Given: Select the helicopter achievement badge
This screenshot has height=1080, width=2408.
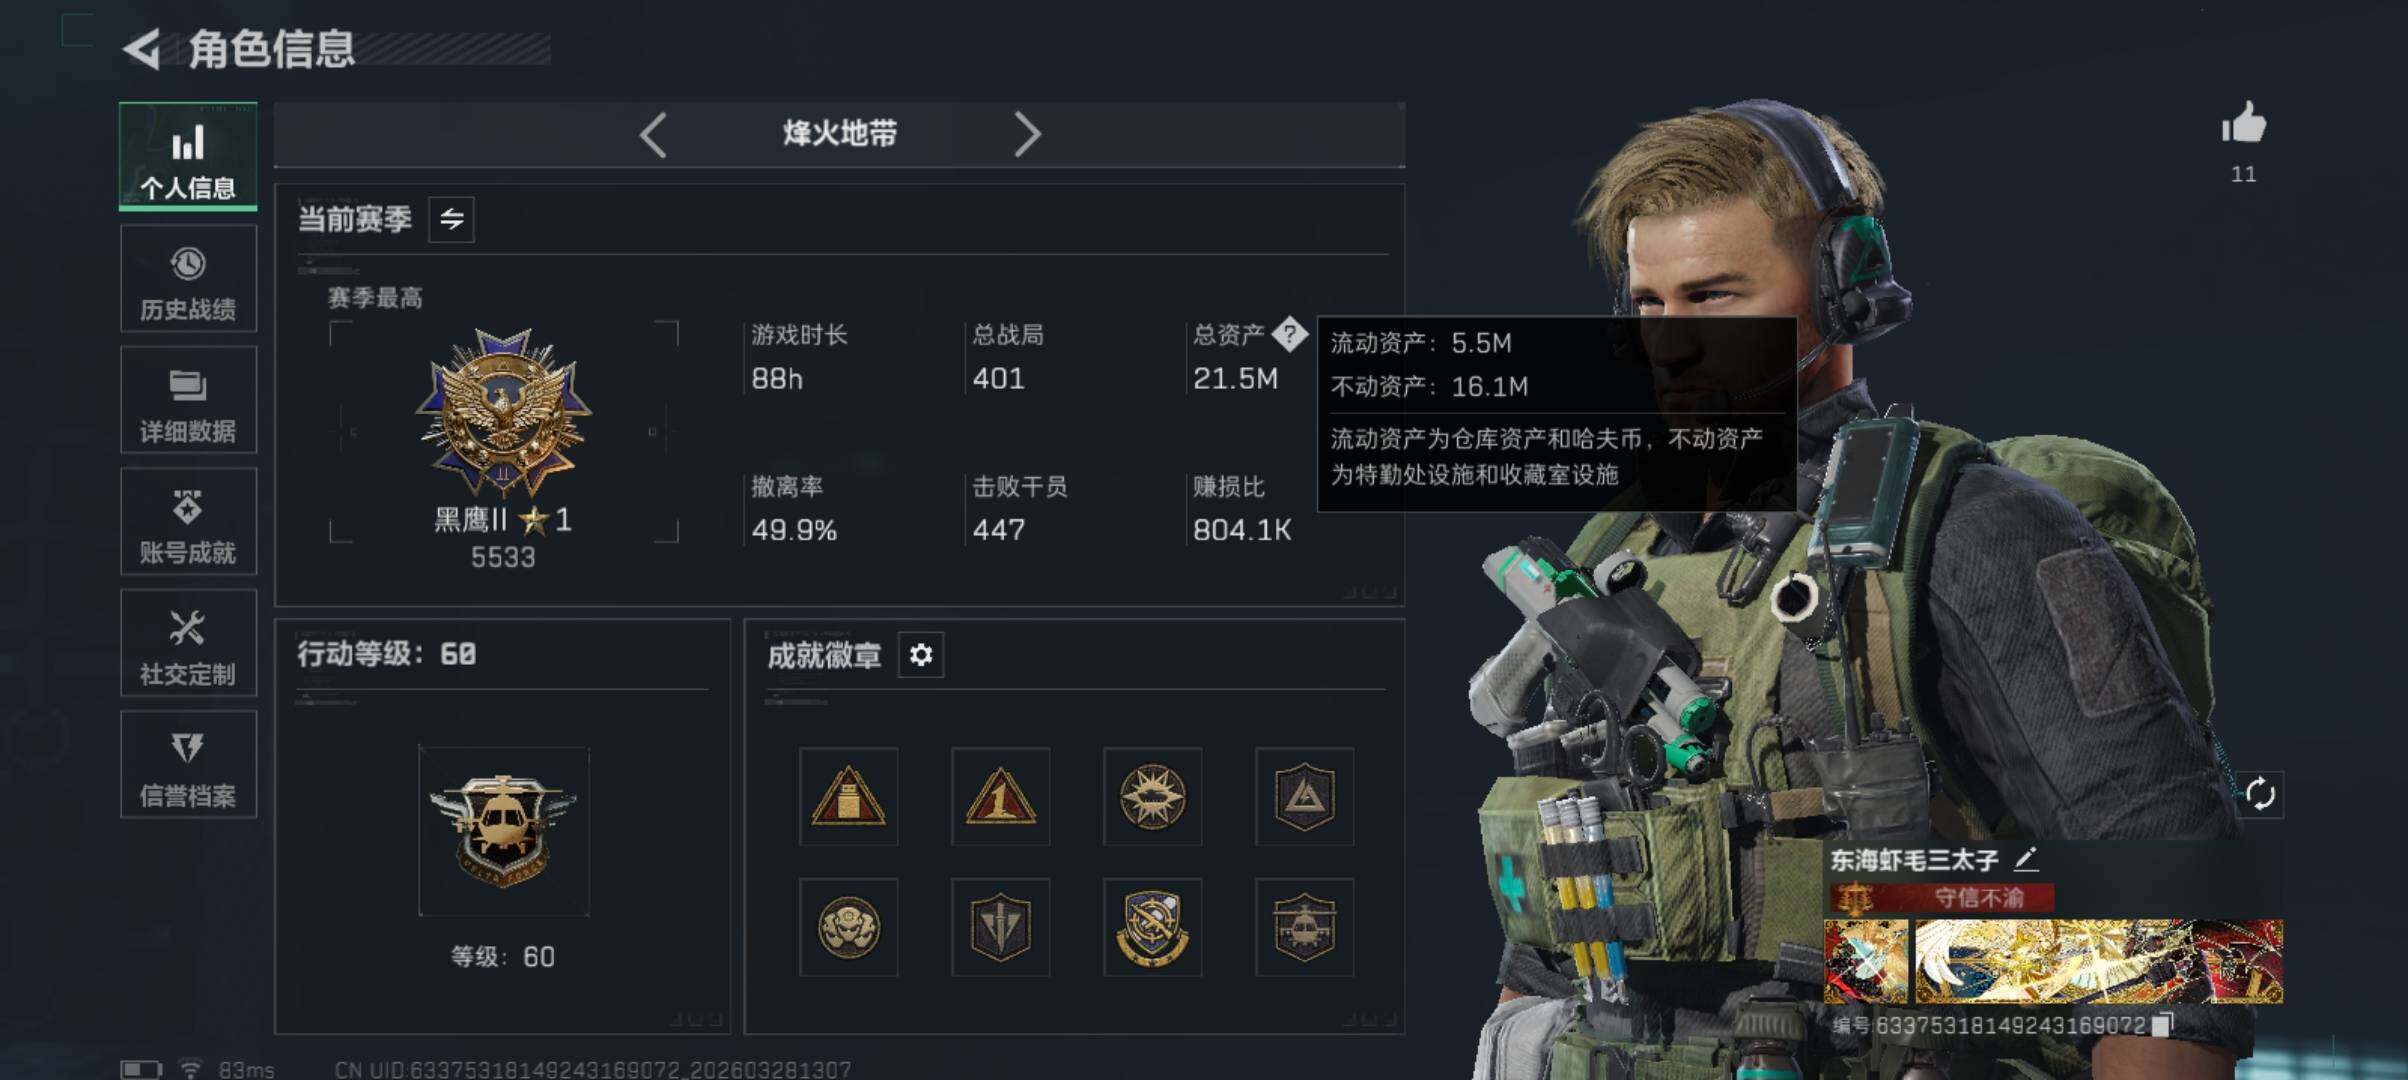Looking at the screenshot, I should tap(1304, 927).
